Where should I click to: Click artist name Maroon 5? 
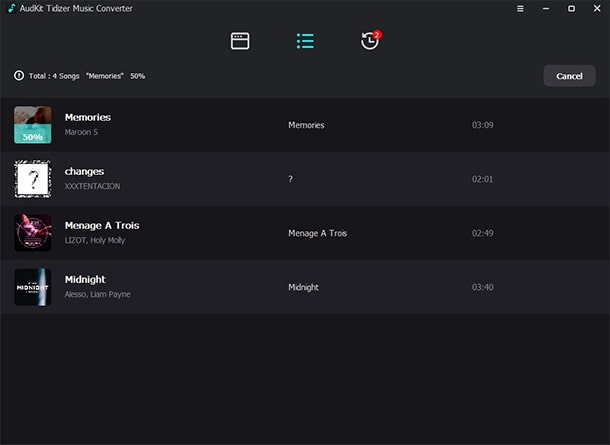point(81,132)
